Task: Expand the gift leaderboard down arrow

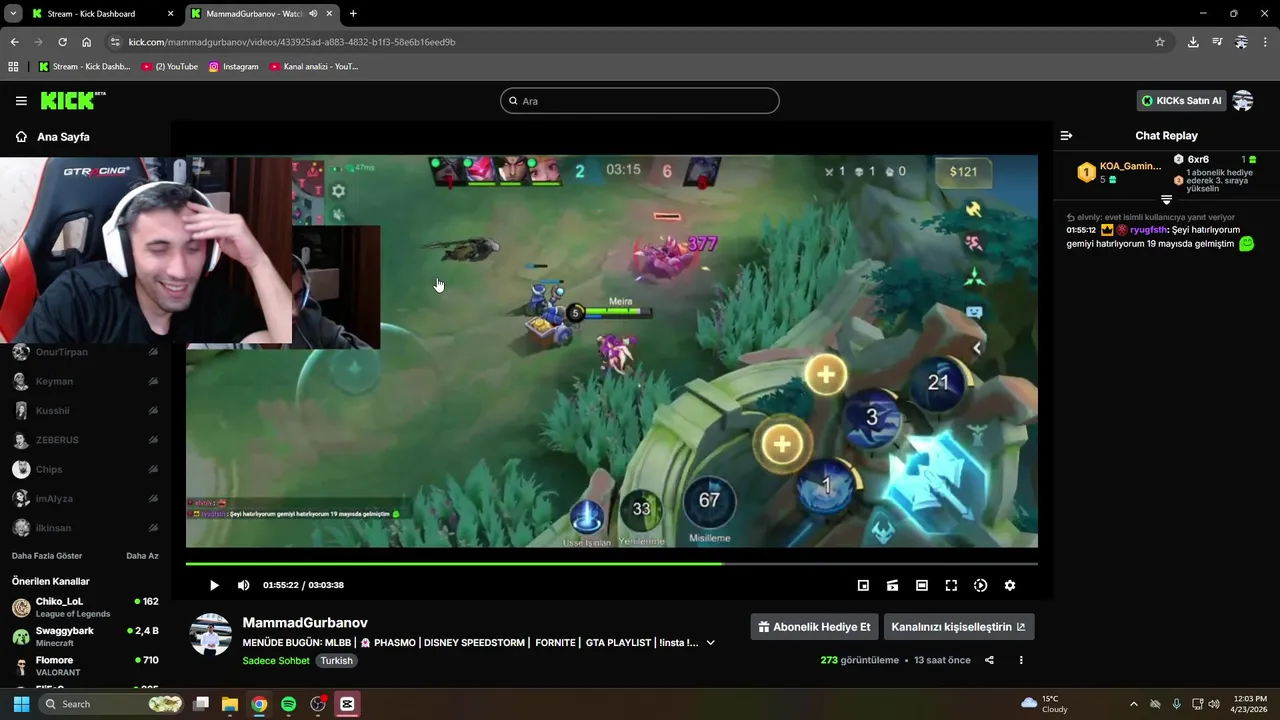Action: [x=1166, y=200]
